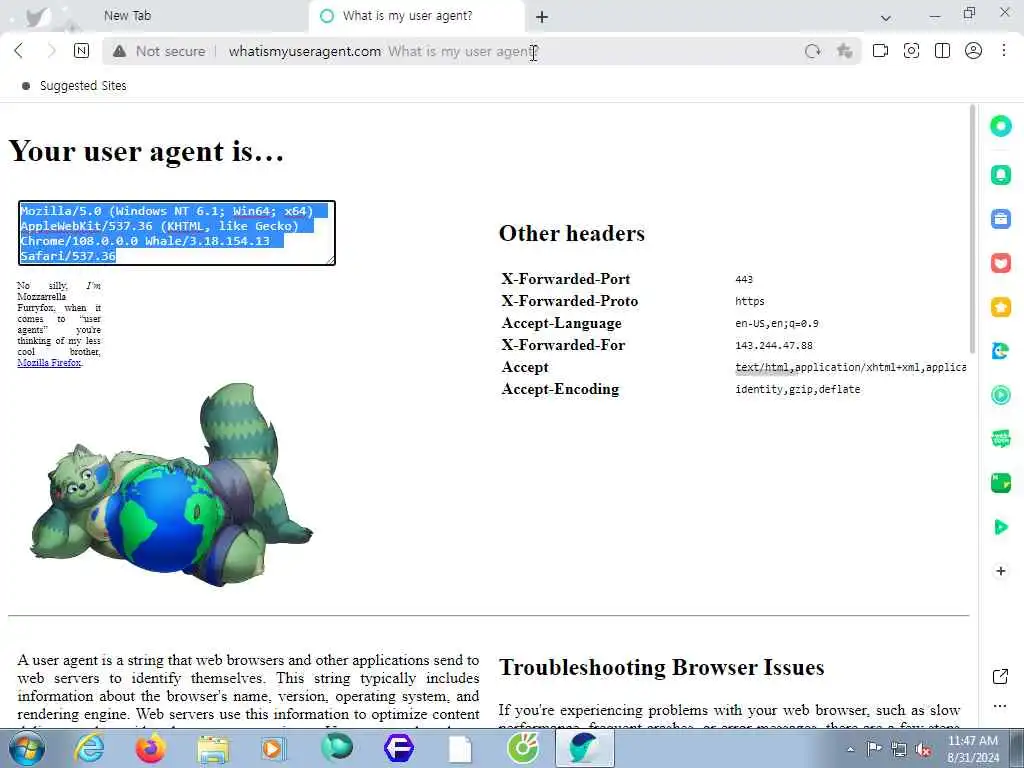Open sidebar more options ellipsis
This screenshot has height=768, width=1024.
click(1000, 706)
